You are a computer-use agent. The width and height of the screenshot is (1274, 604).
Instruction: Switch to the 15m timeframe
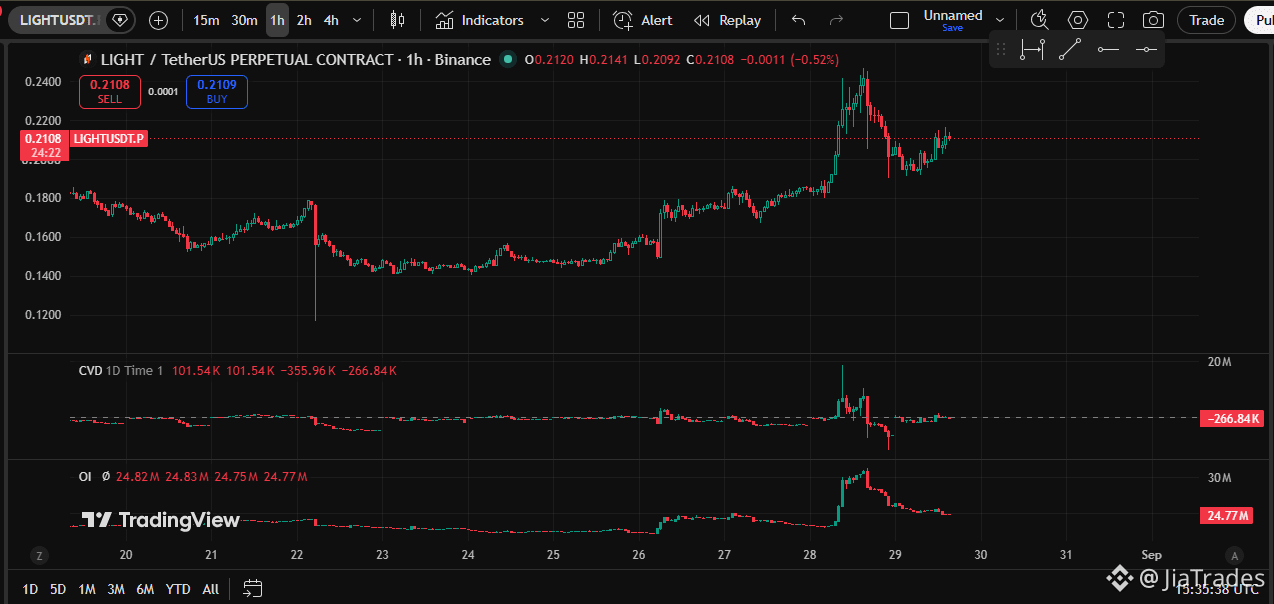[x=206, y=20]
